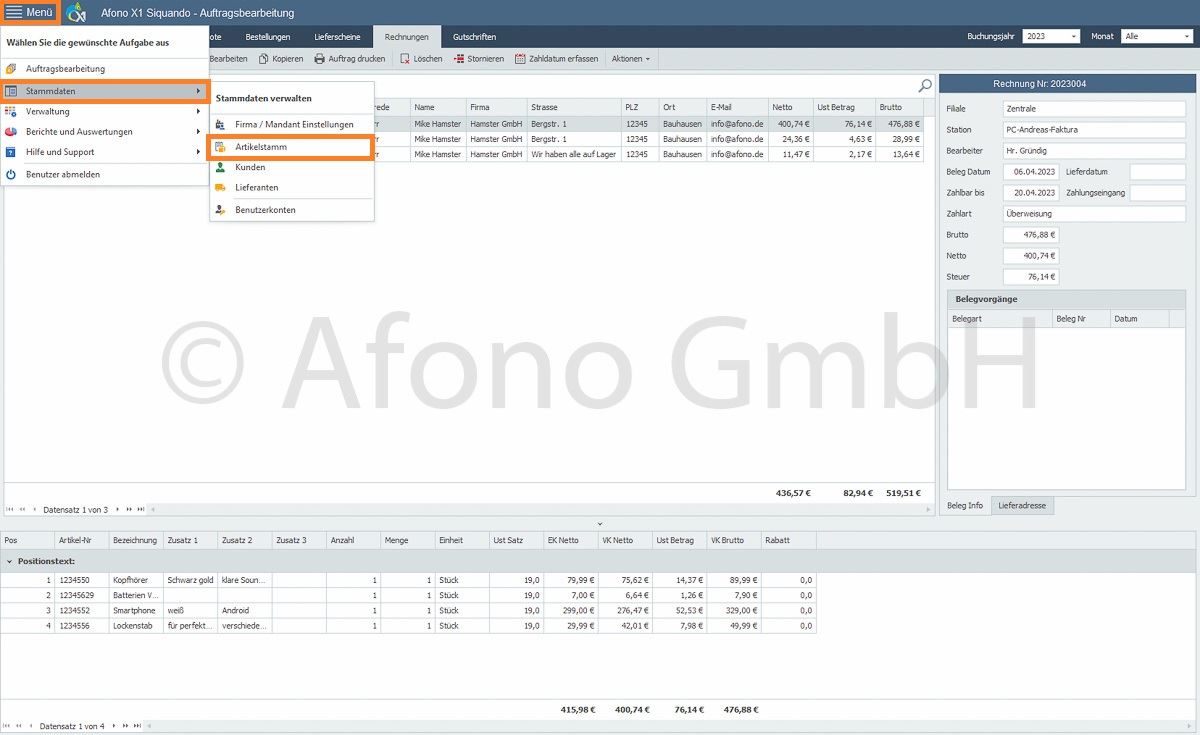
Task: Sort positions by the Artikel-Nr header
Action: coord(82,540)
